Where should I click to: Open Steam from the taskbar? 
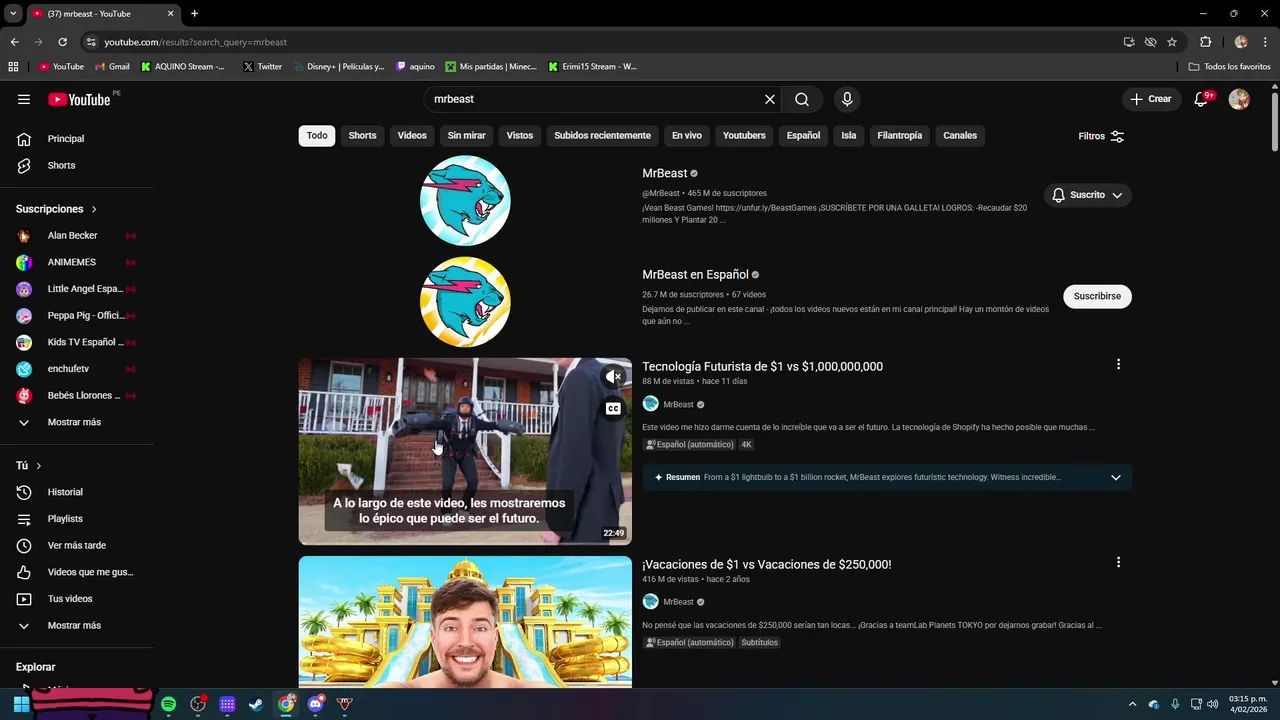click(x=257, y=704)
